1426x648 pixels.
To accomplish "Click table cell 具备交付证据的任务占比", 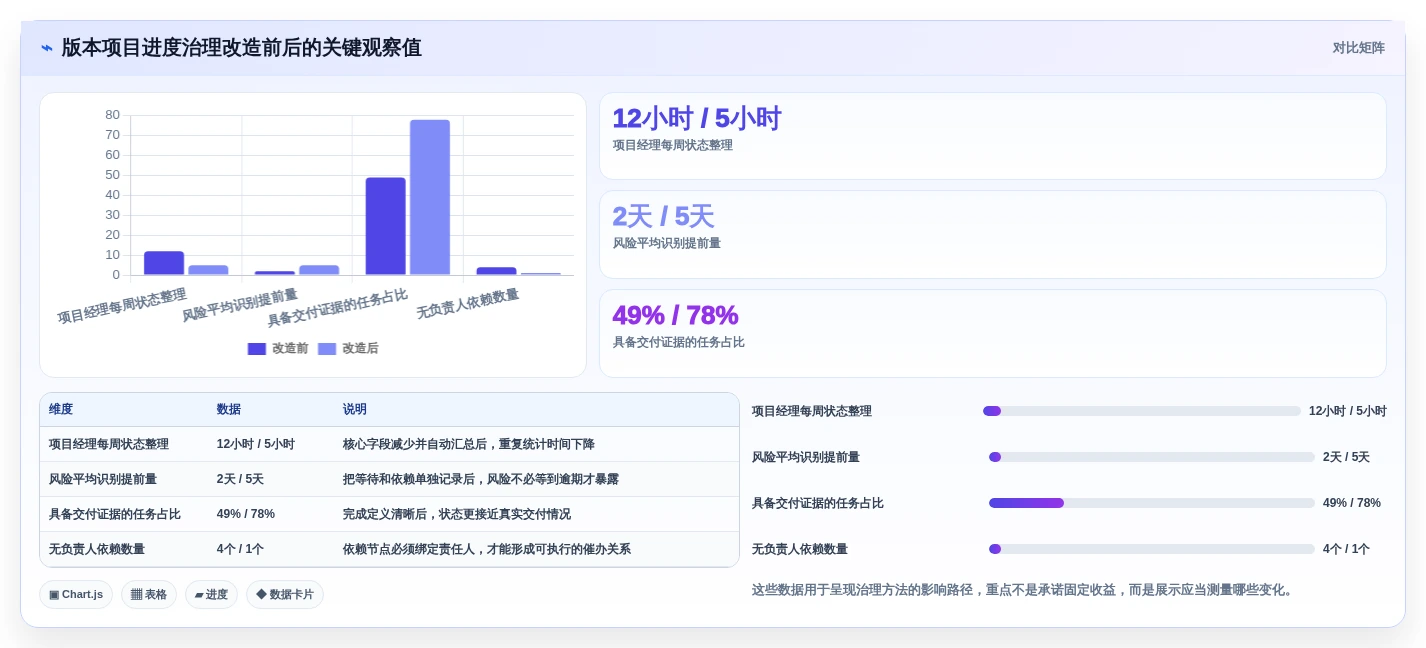I will pos(115,514).
